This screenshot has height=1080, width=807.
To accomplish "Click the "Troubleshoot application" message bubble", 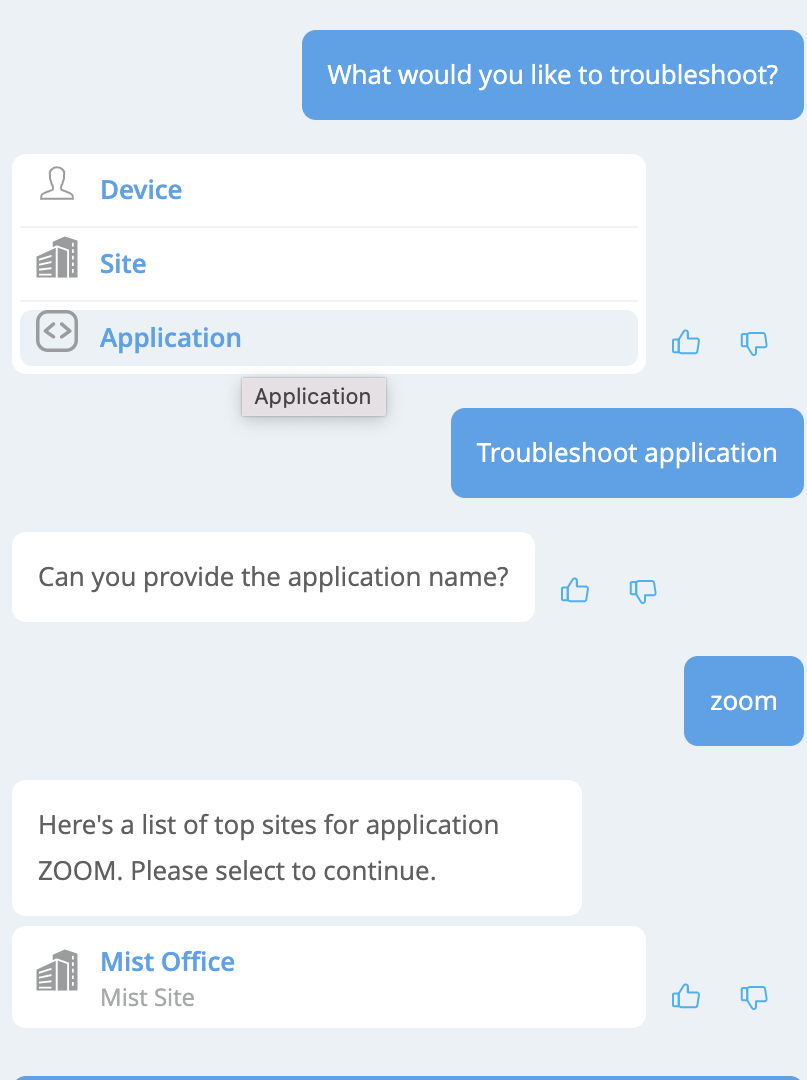I will click(627, 453).
